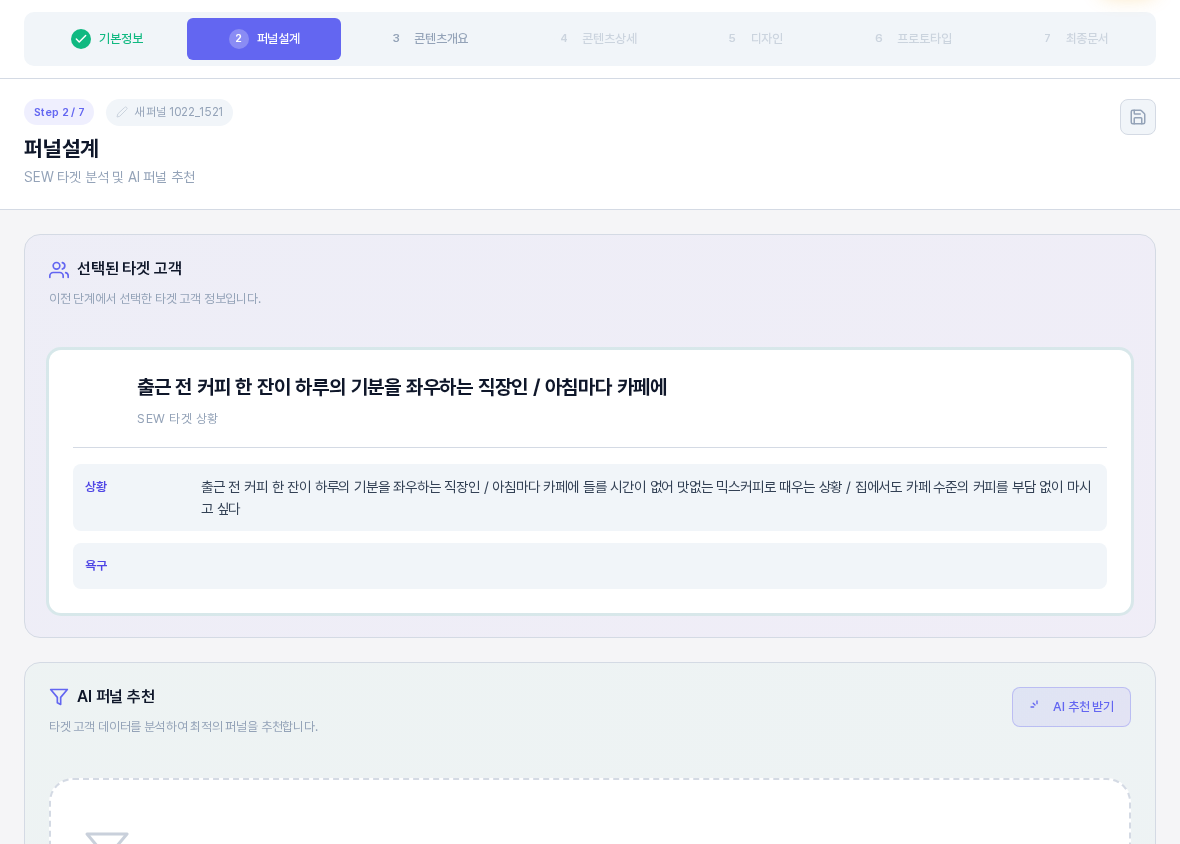1180x844 pixels.
Task: Click the subtitle SEW 타겟 분석 및 AI 퍼널 추천
Action: [x=110, y=178]
